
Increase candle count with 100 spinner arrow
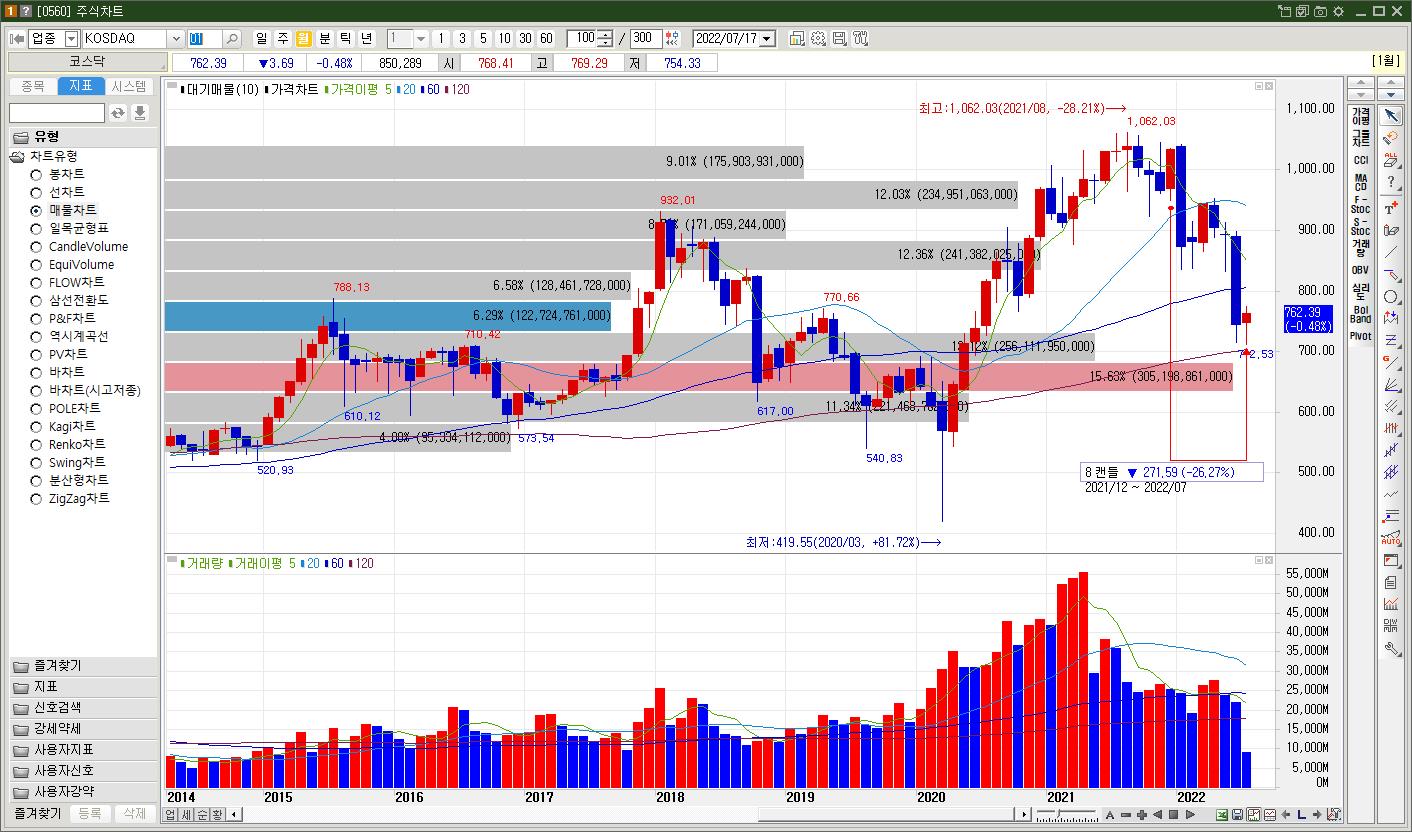(605, 35)
